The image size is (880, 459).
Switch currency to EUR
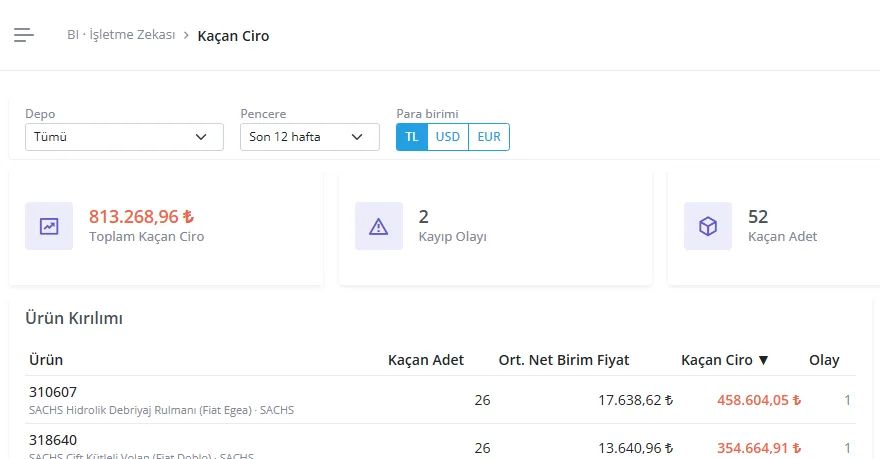tap(489, 137)
